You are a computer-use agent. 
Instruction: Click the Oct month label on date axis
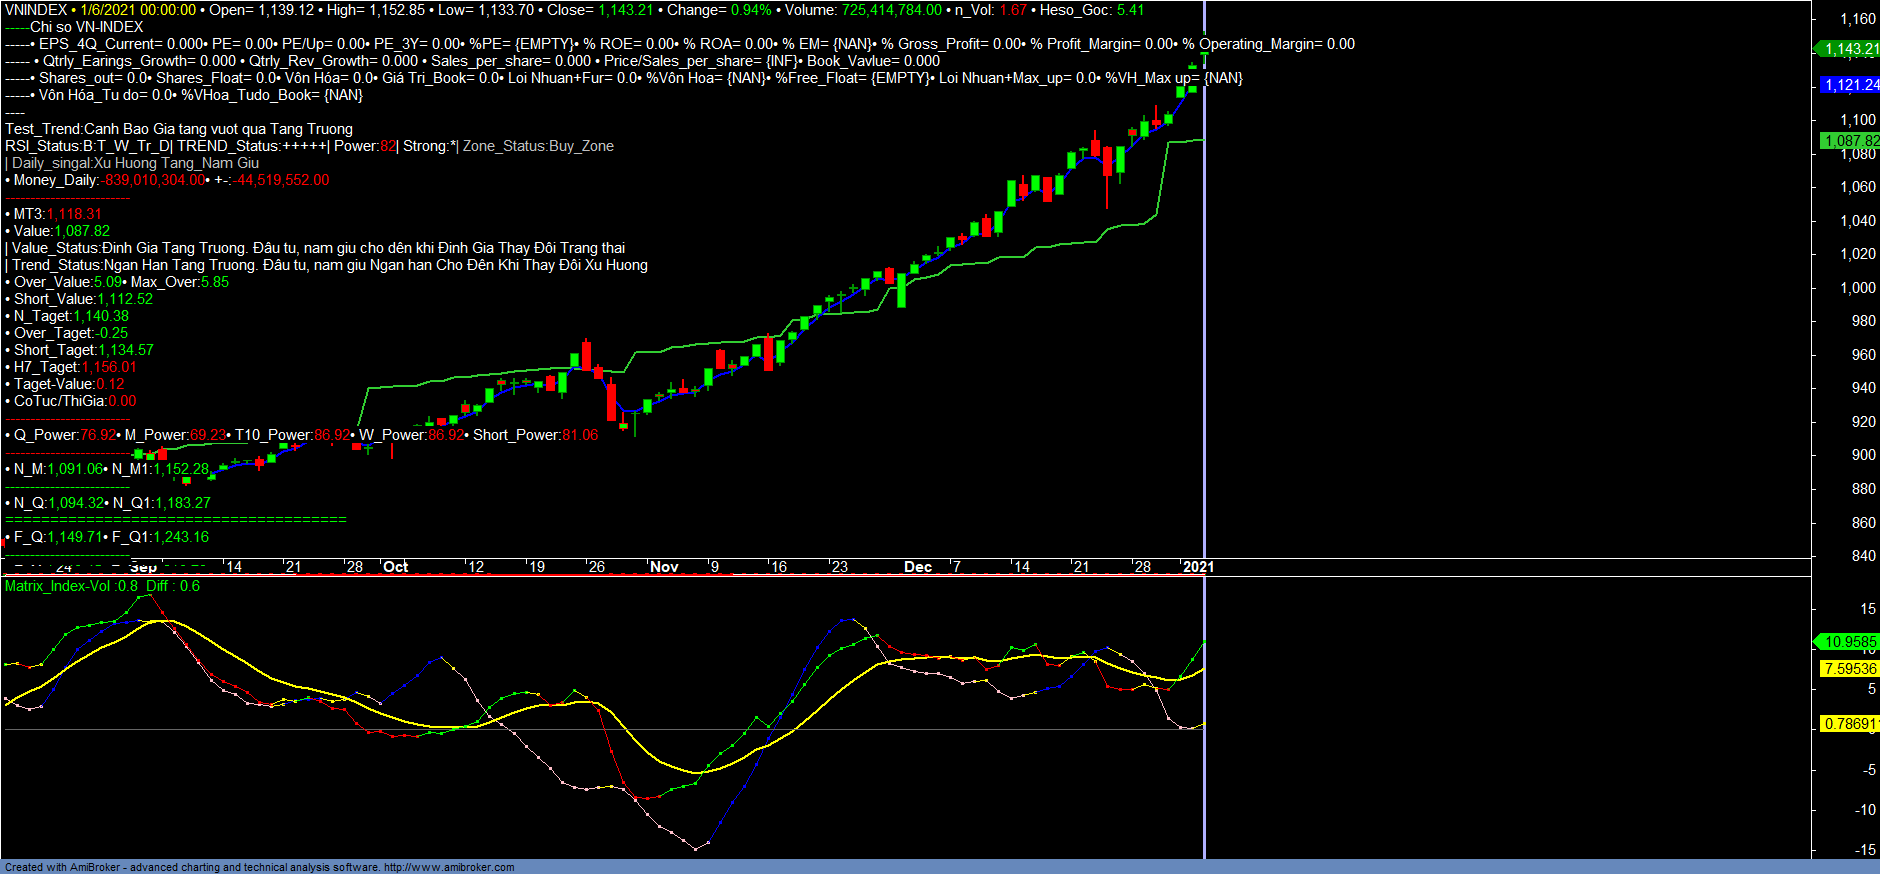click(396, 567)
